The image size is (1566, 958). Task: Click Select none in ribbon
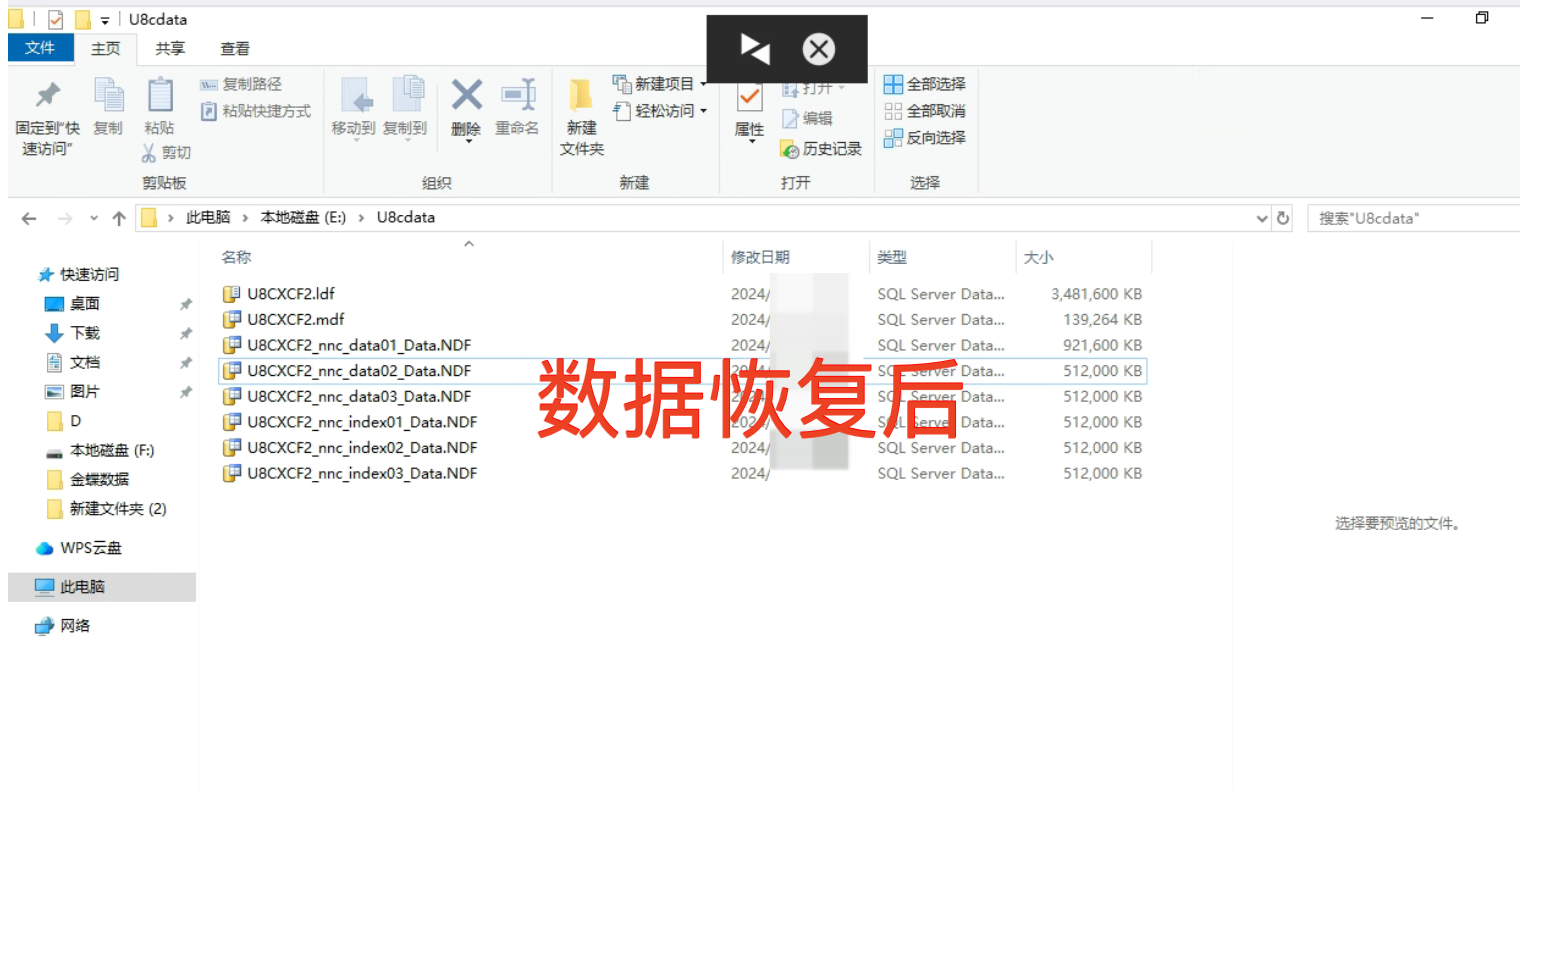tap(925, 111)
